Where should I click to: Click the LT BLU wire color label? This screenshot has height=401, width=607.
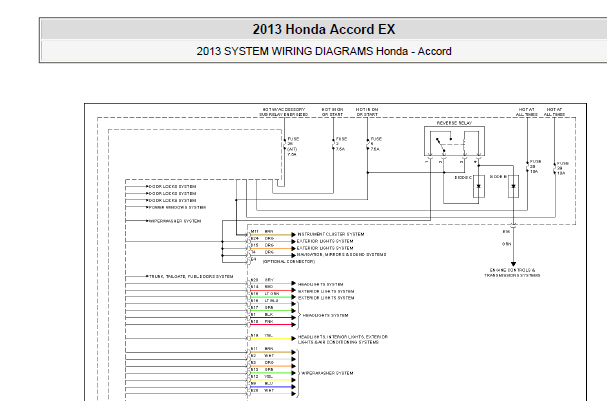(271, 301)
